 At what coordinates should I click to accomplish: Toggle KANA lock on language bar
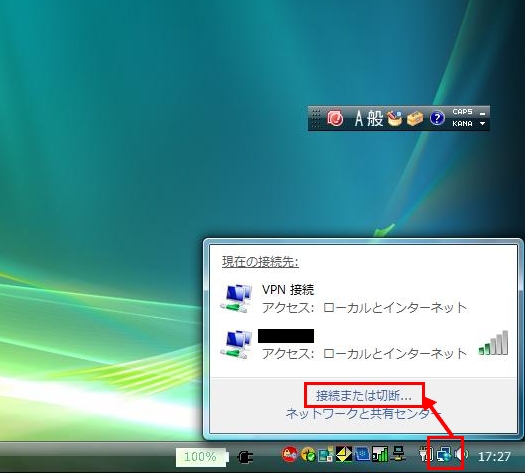462,124
